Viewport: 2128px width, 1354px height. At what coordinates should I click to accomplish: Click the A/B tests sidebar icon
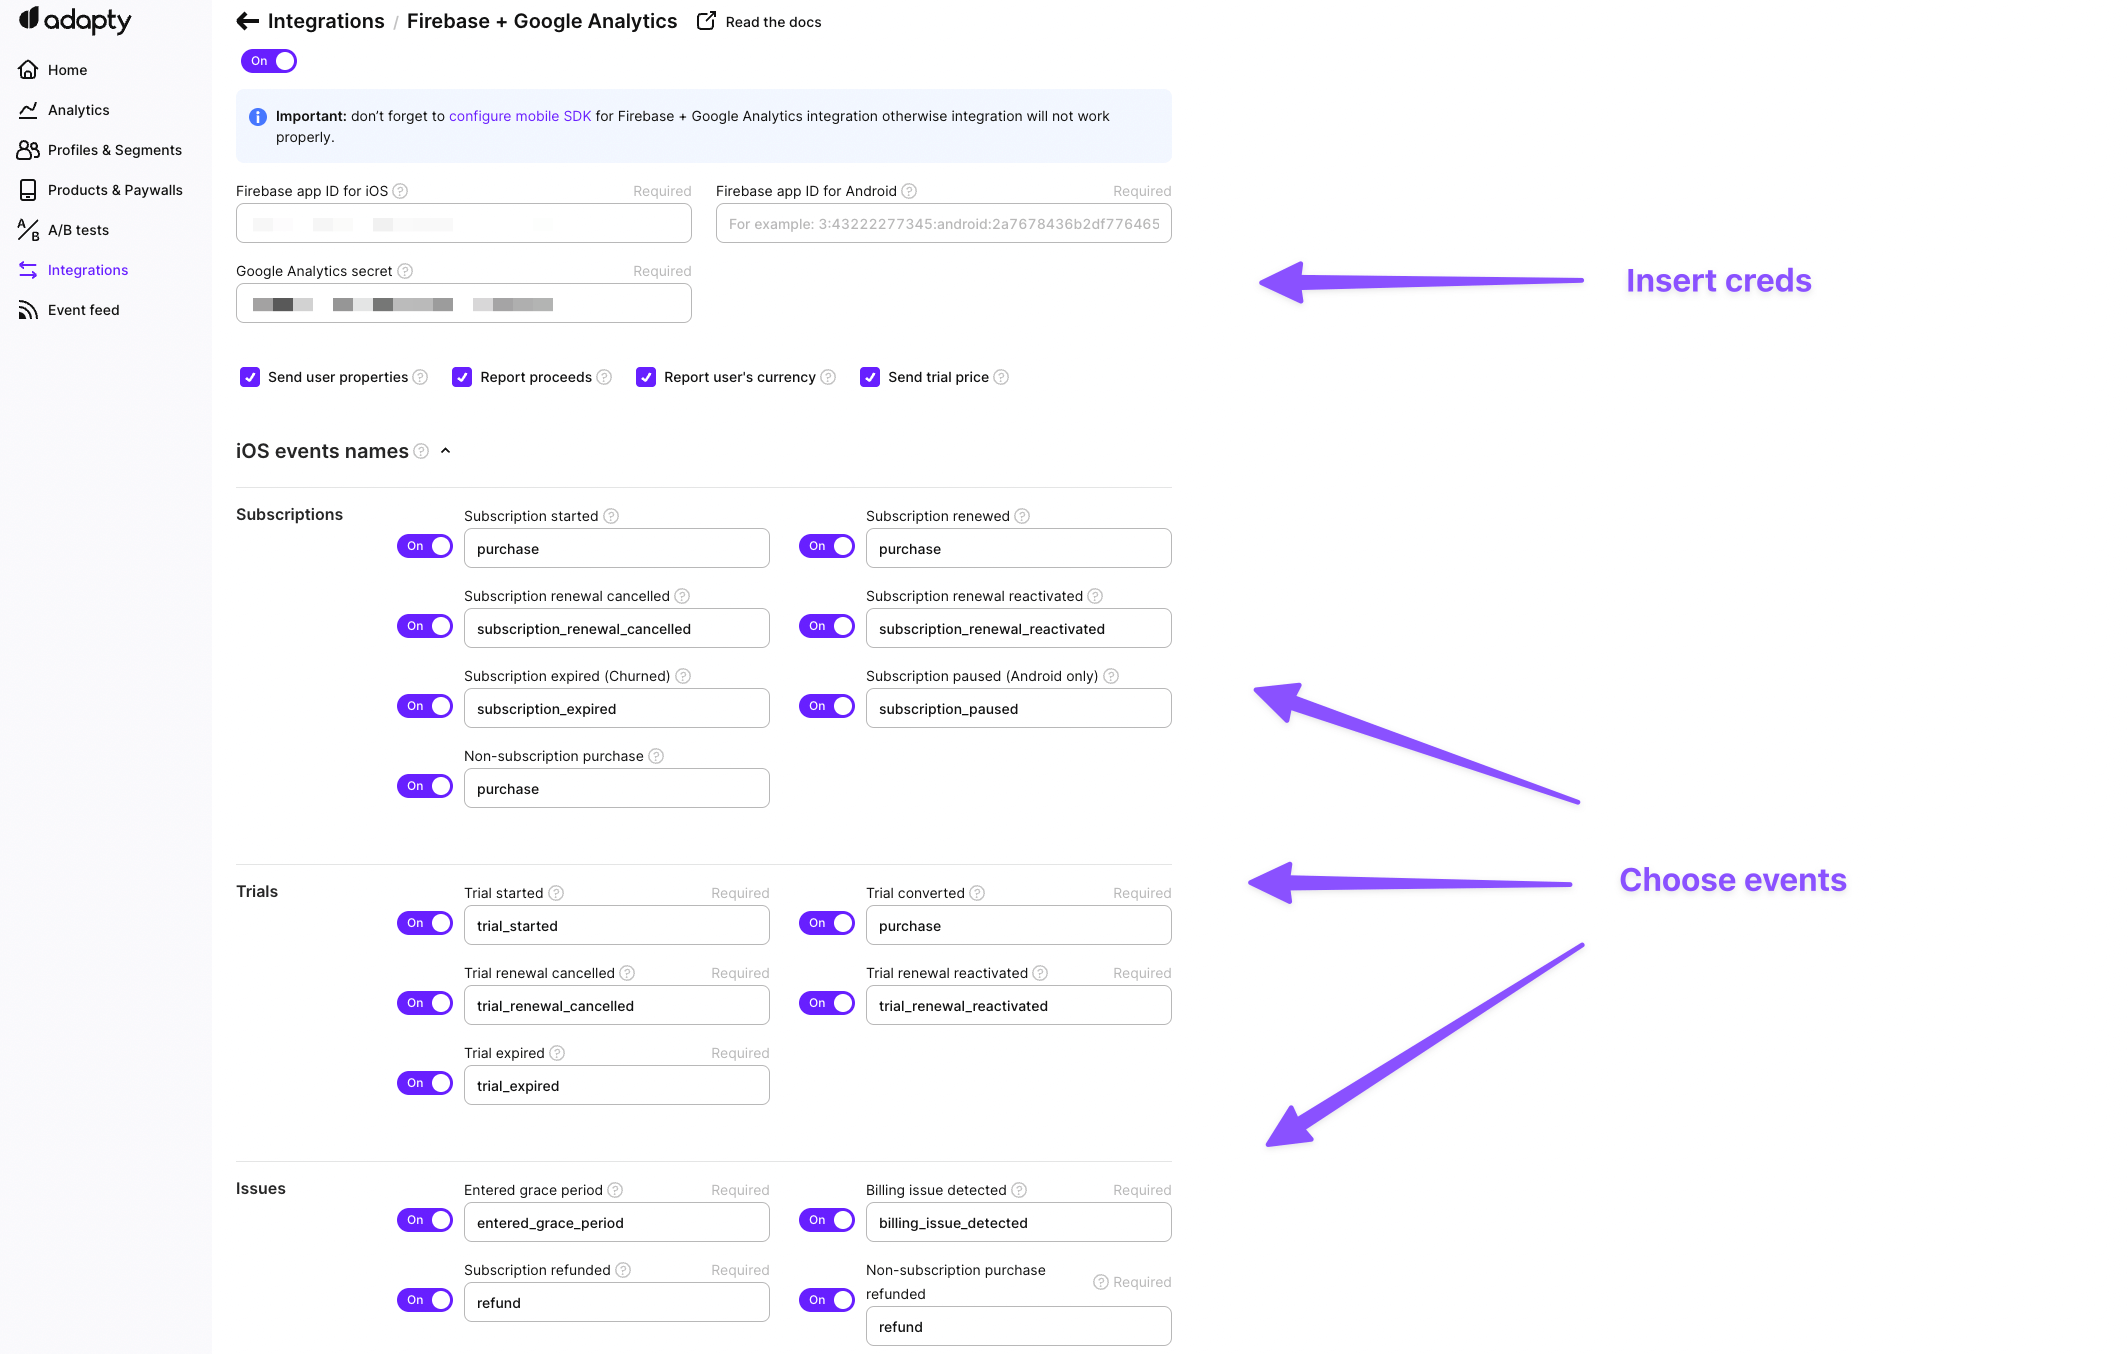pos(28,230)
